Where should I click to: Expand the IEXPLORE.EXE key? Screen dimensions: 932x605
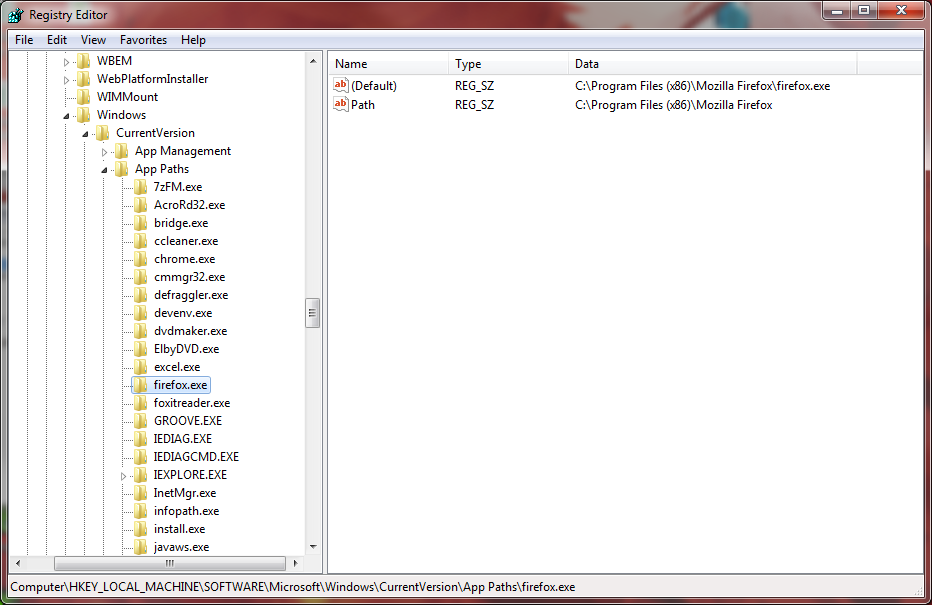(x=124, y=476)
